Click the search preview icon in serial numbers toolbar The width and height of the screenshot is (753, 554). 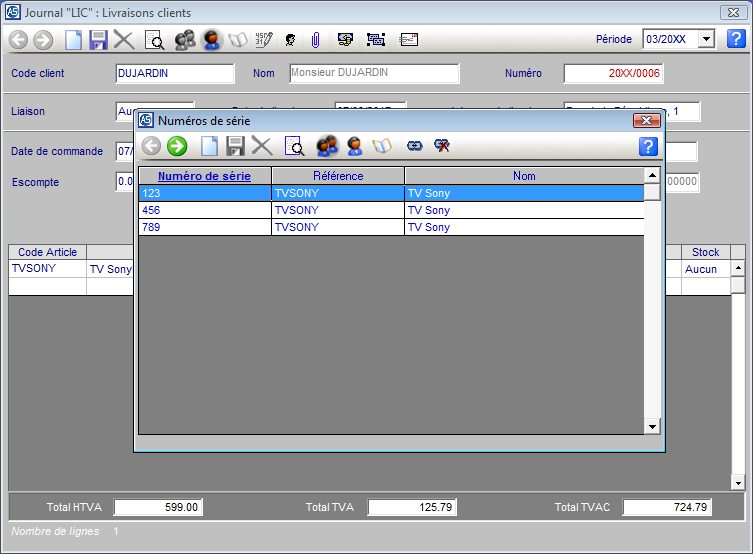pos(295,147)
